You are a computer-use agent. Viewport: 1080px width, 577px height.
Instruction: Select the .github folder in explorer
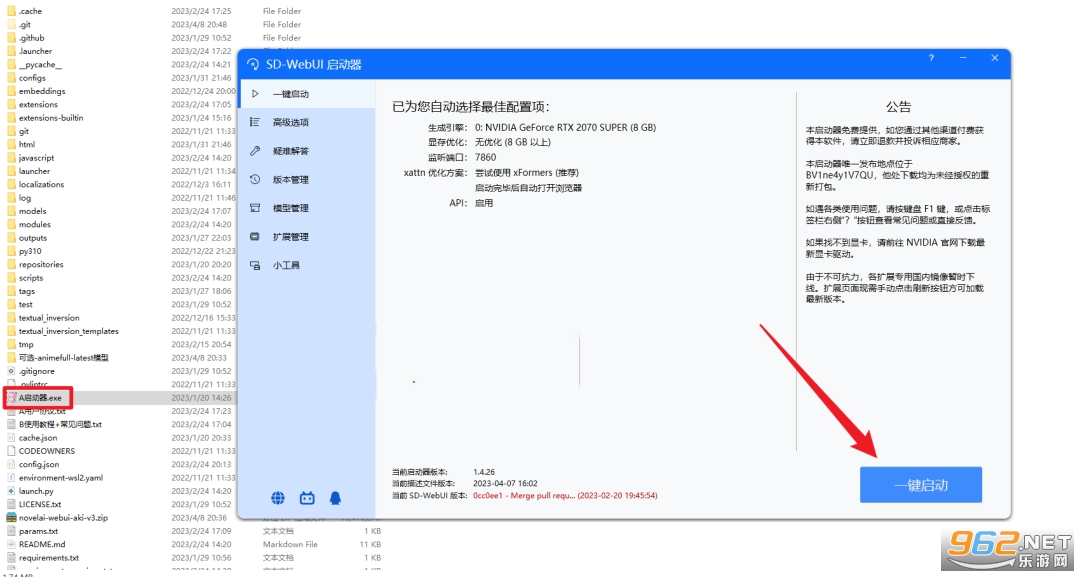point(32,38)
